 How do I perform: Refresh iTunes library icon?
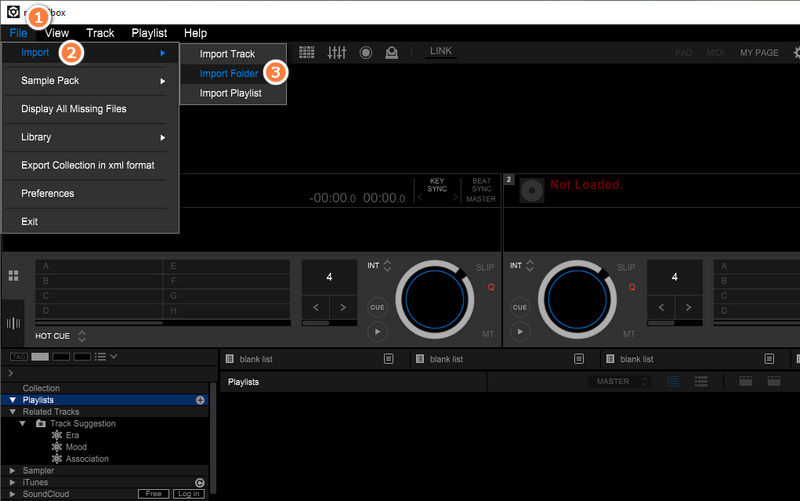coord(199,483)
